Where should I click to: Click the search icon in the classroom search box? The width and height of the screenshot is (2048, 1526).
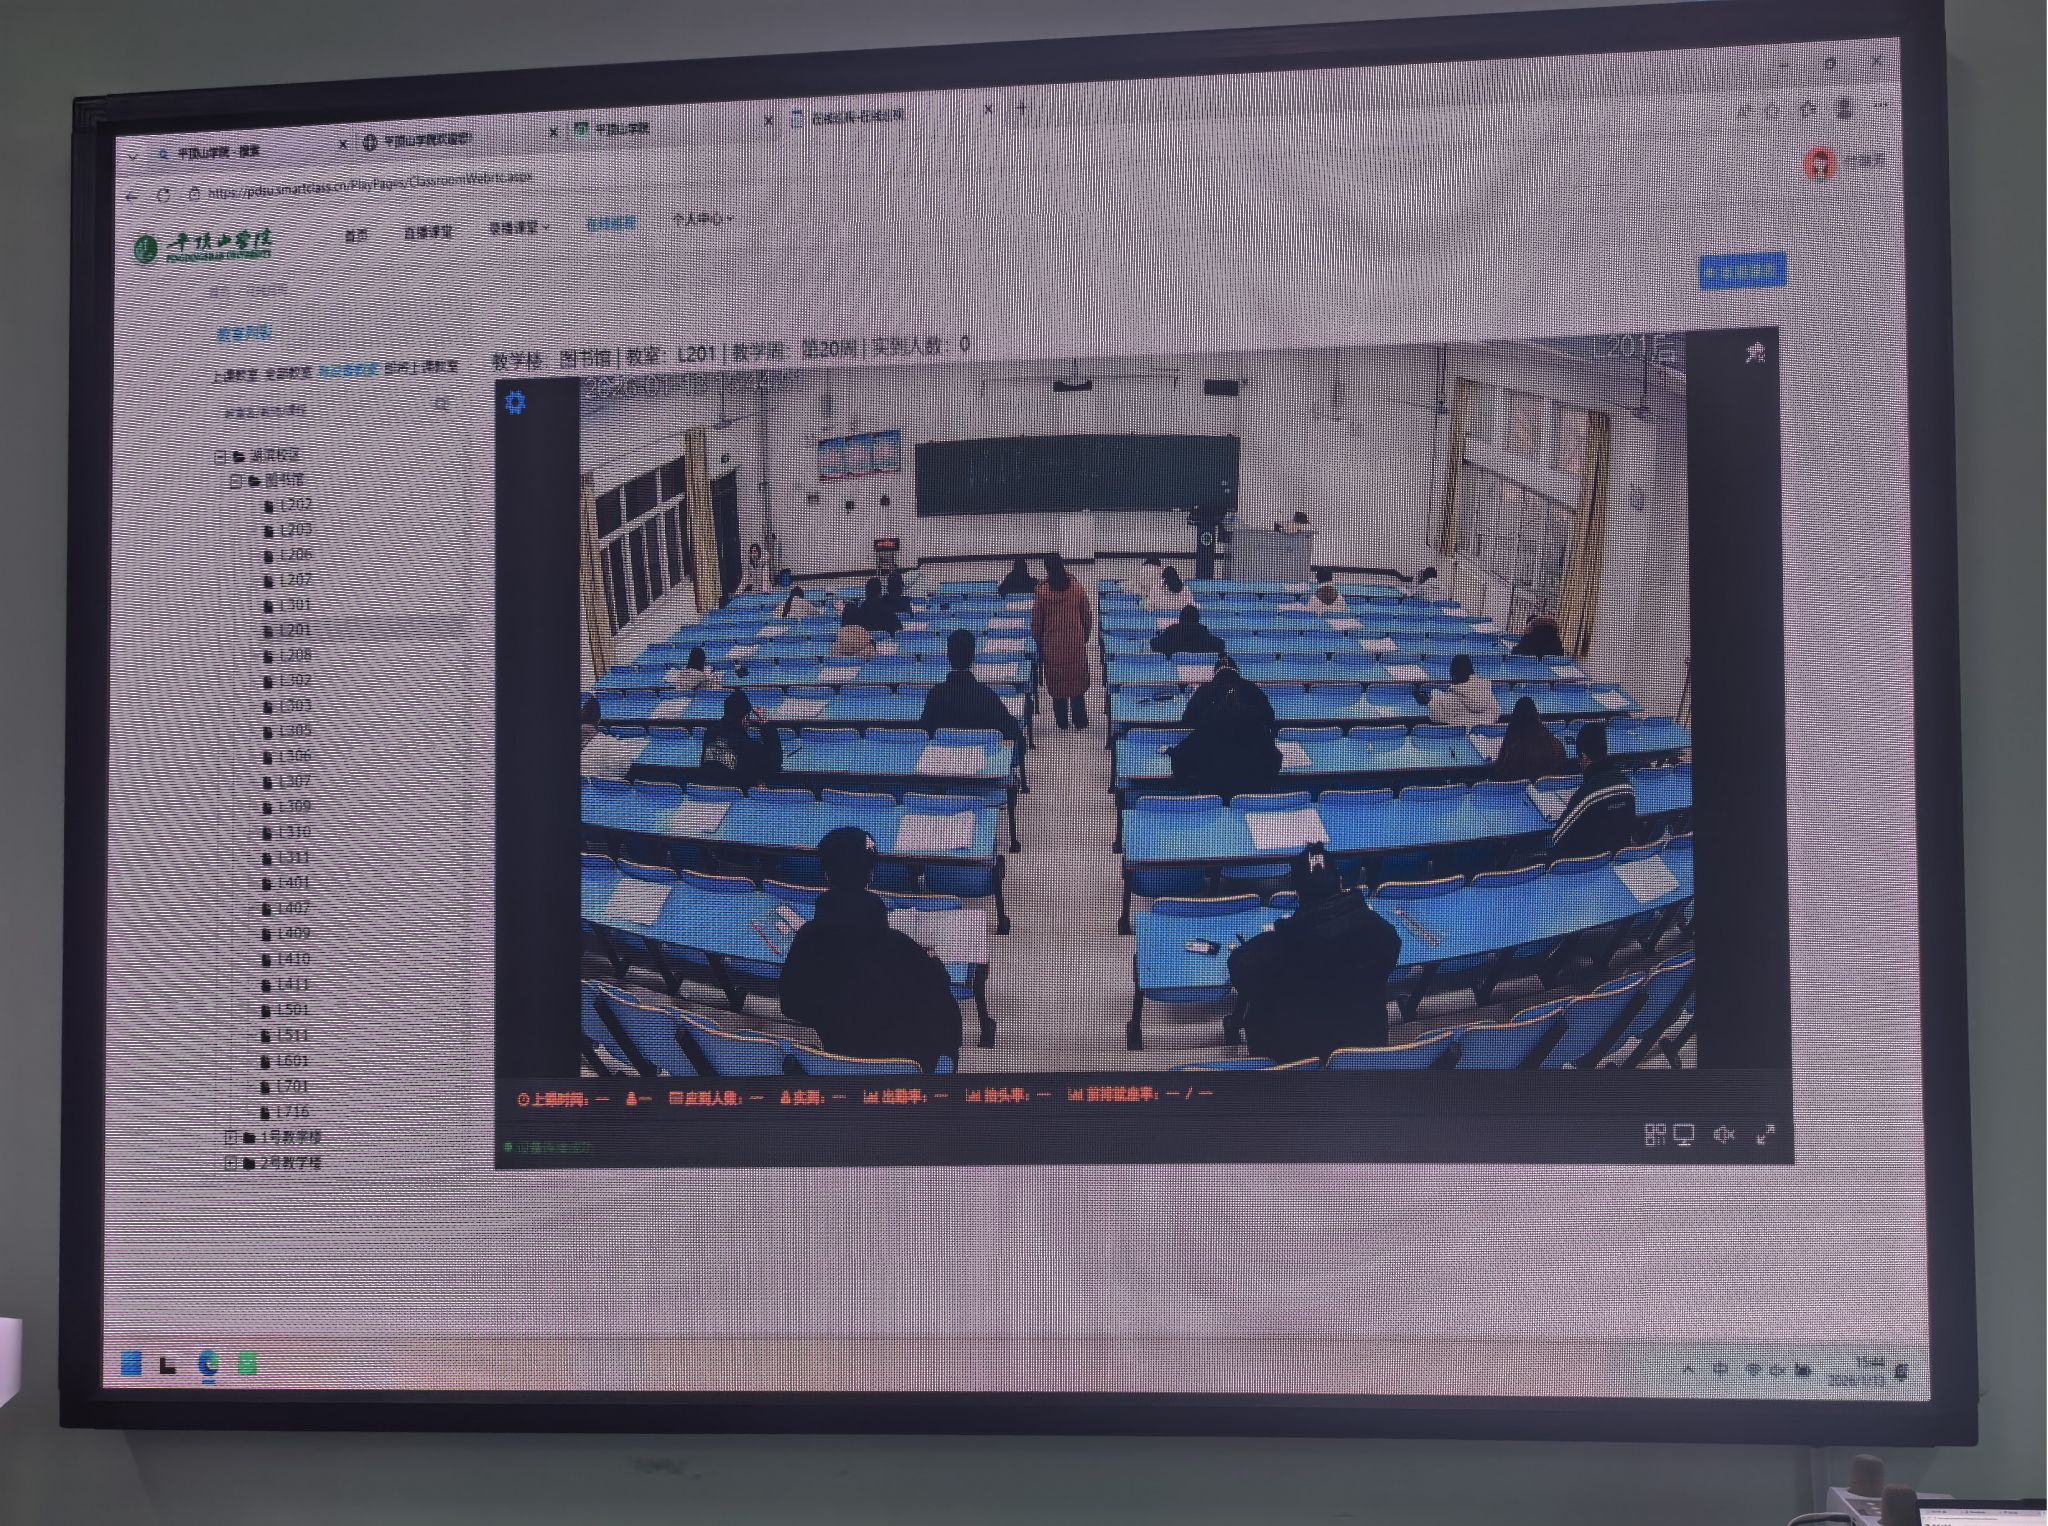tap(442, 404)
